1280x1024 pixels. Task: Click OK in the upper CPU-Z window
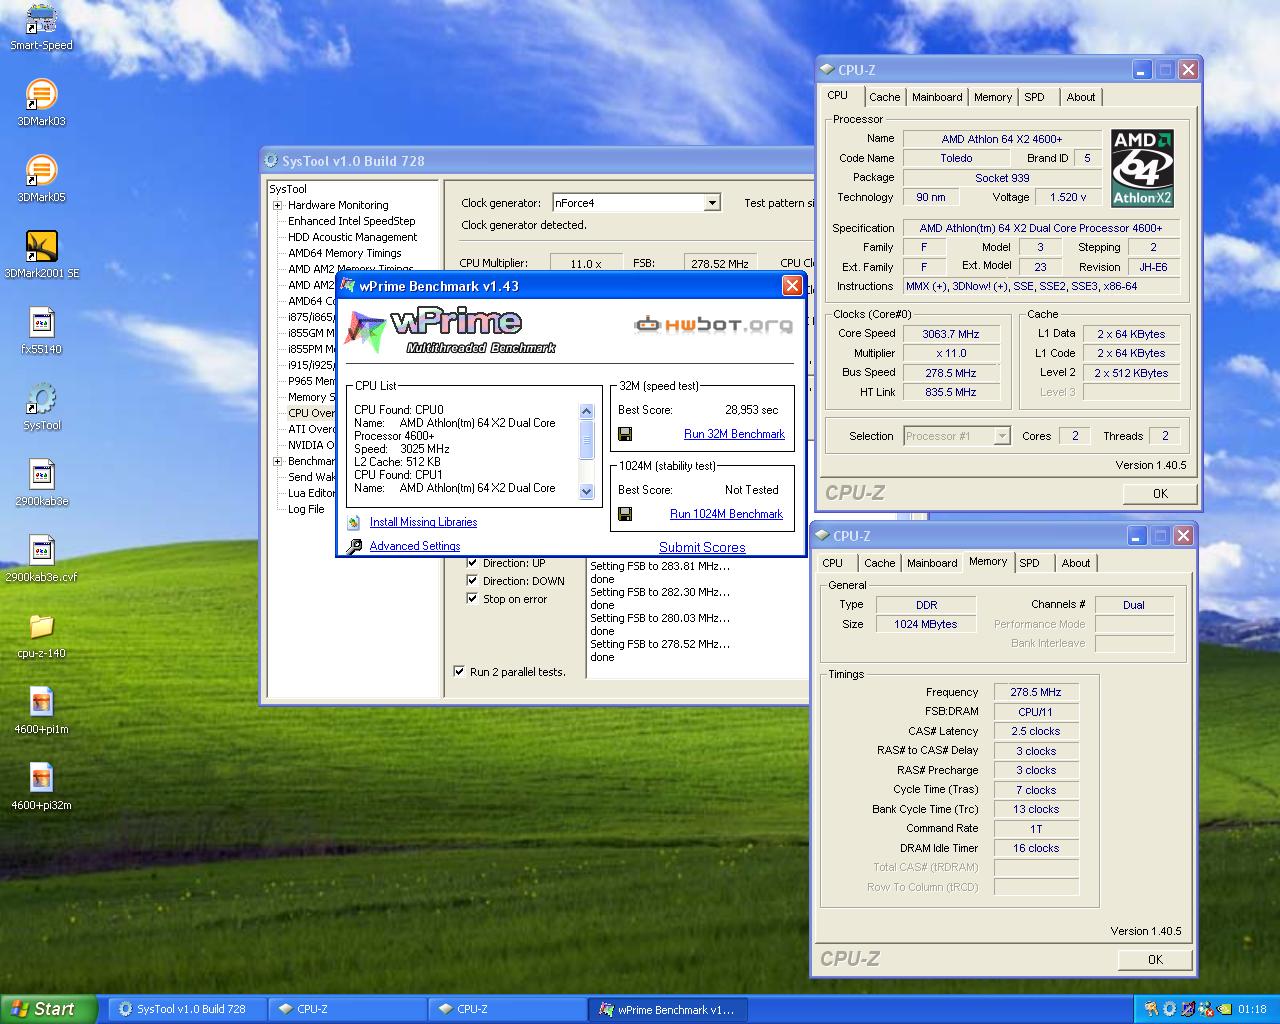coord(1160,493)
